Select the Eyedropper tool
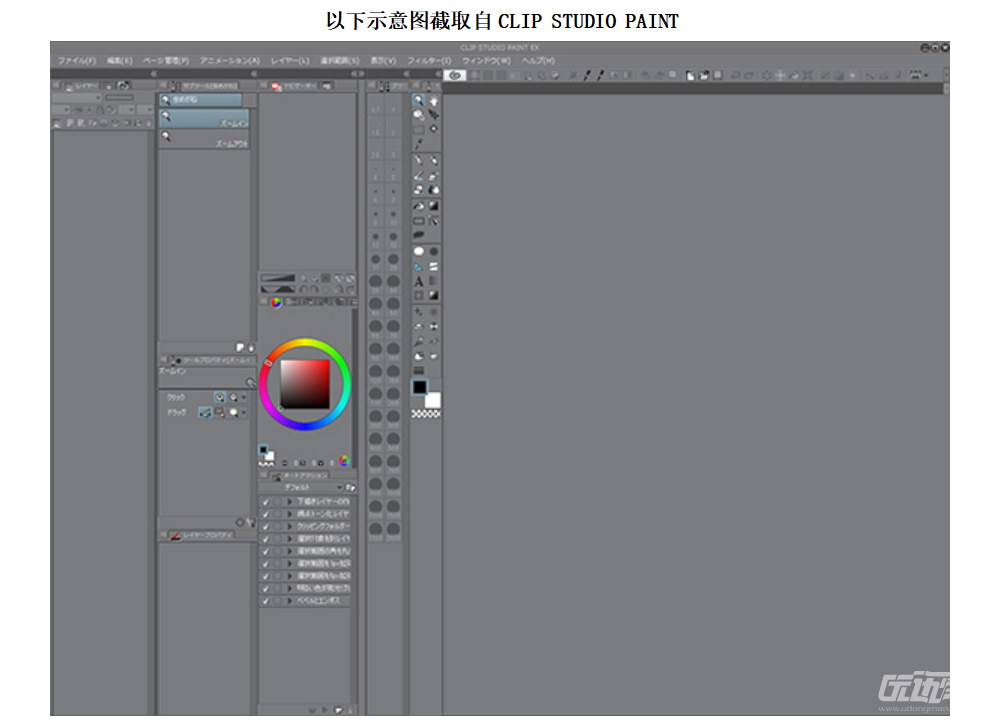Screen dimensions: 988x726 click(418, 144)
